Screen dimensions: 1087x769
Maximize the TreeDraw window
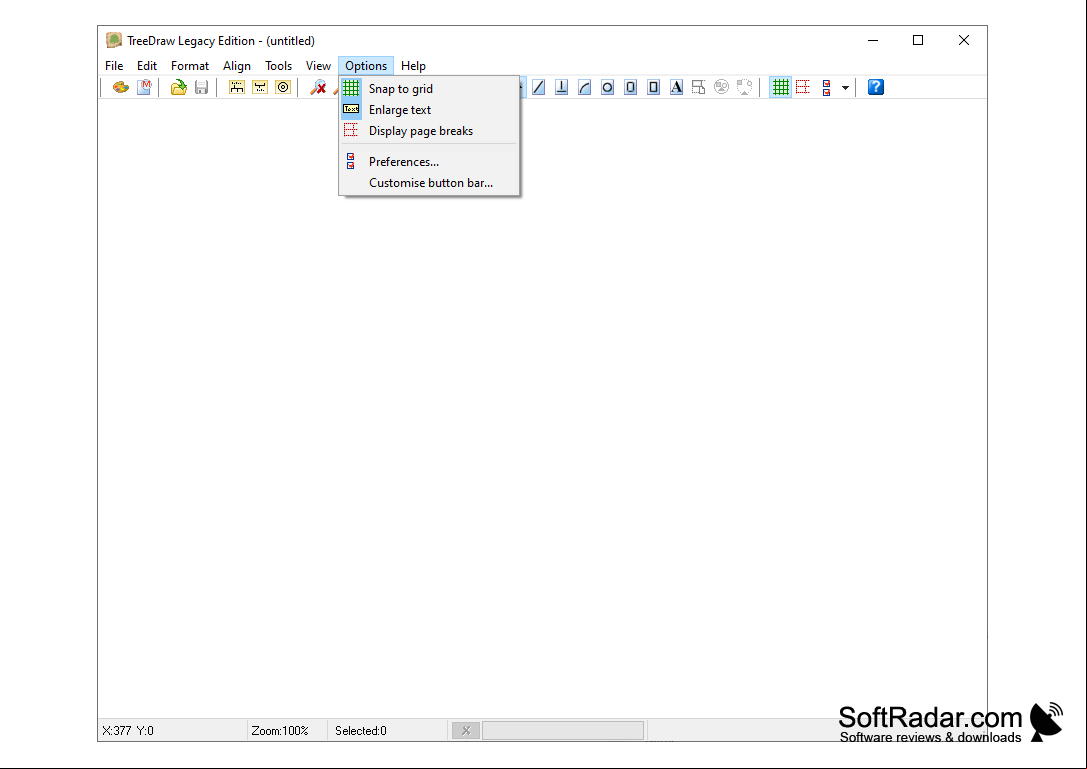click(918, 40)
